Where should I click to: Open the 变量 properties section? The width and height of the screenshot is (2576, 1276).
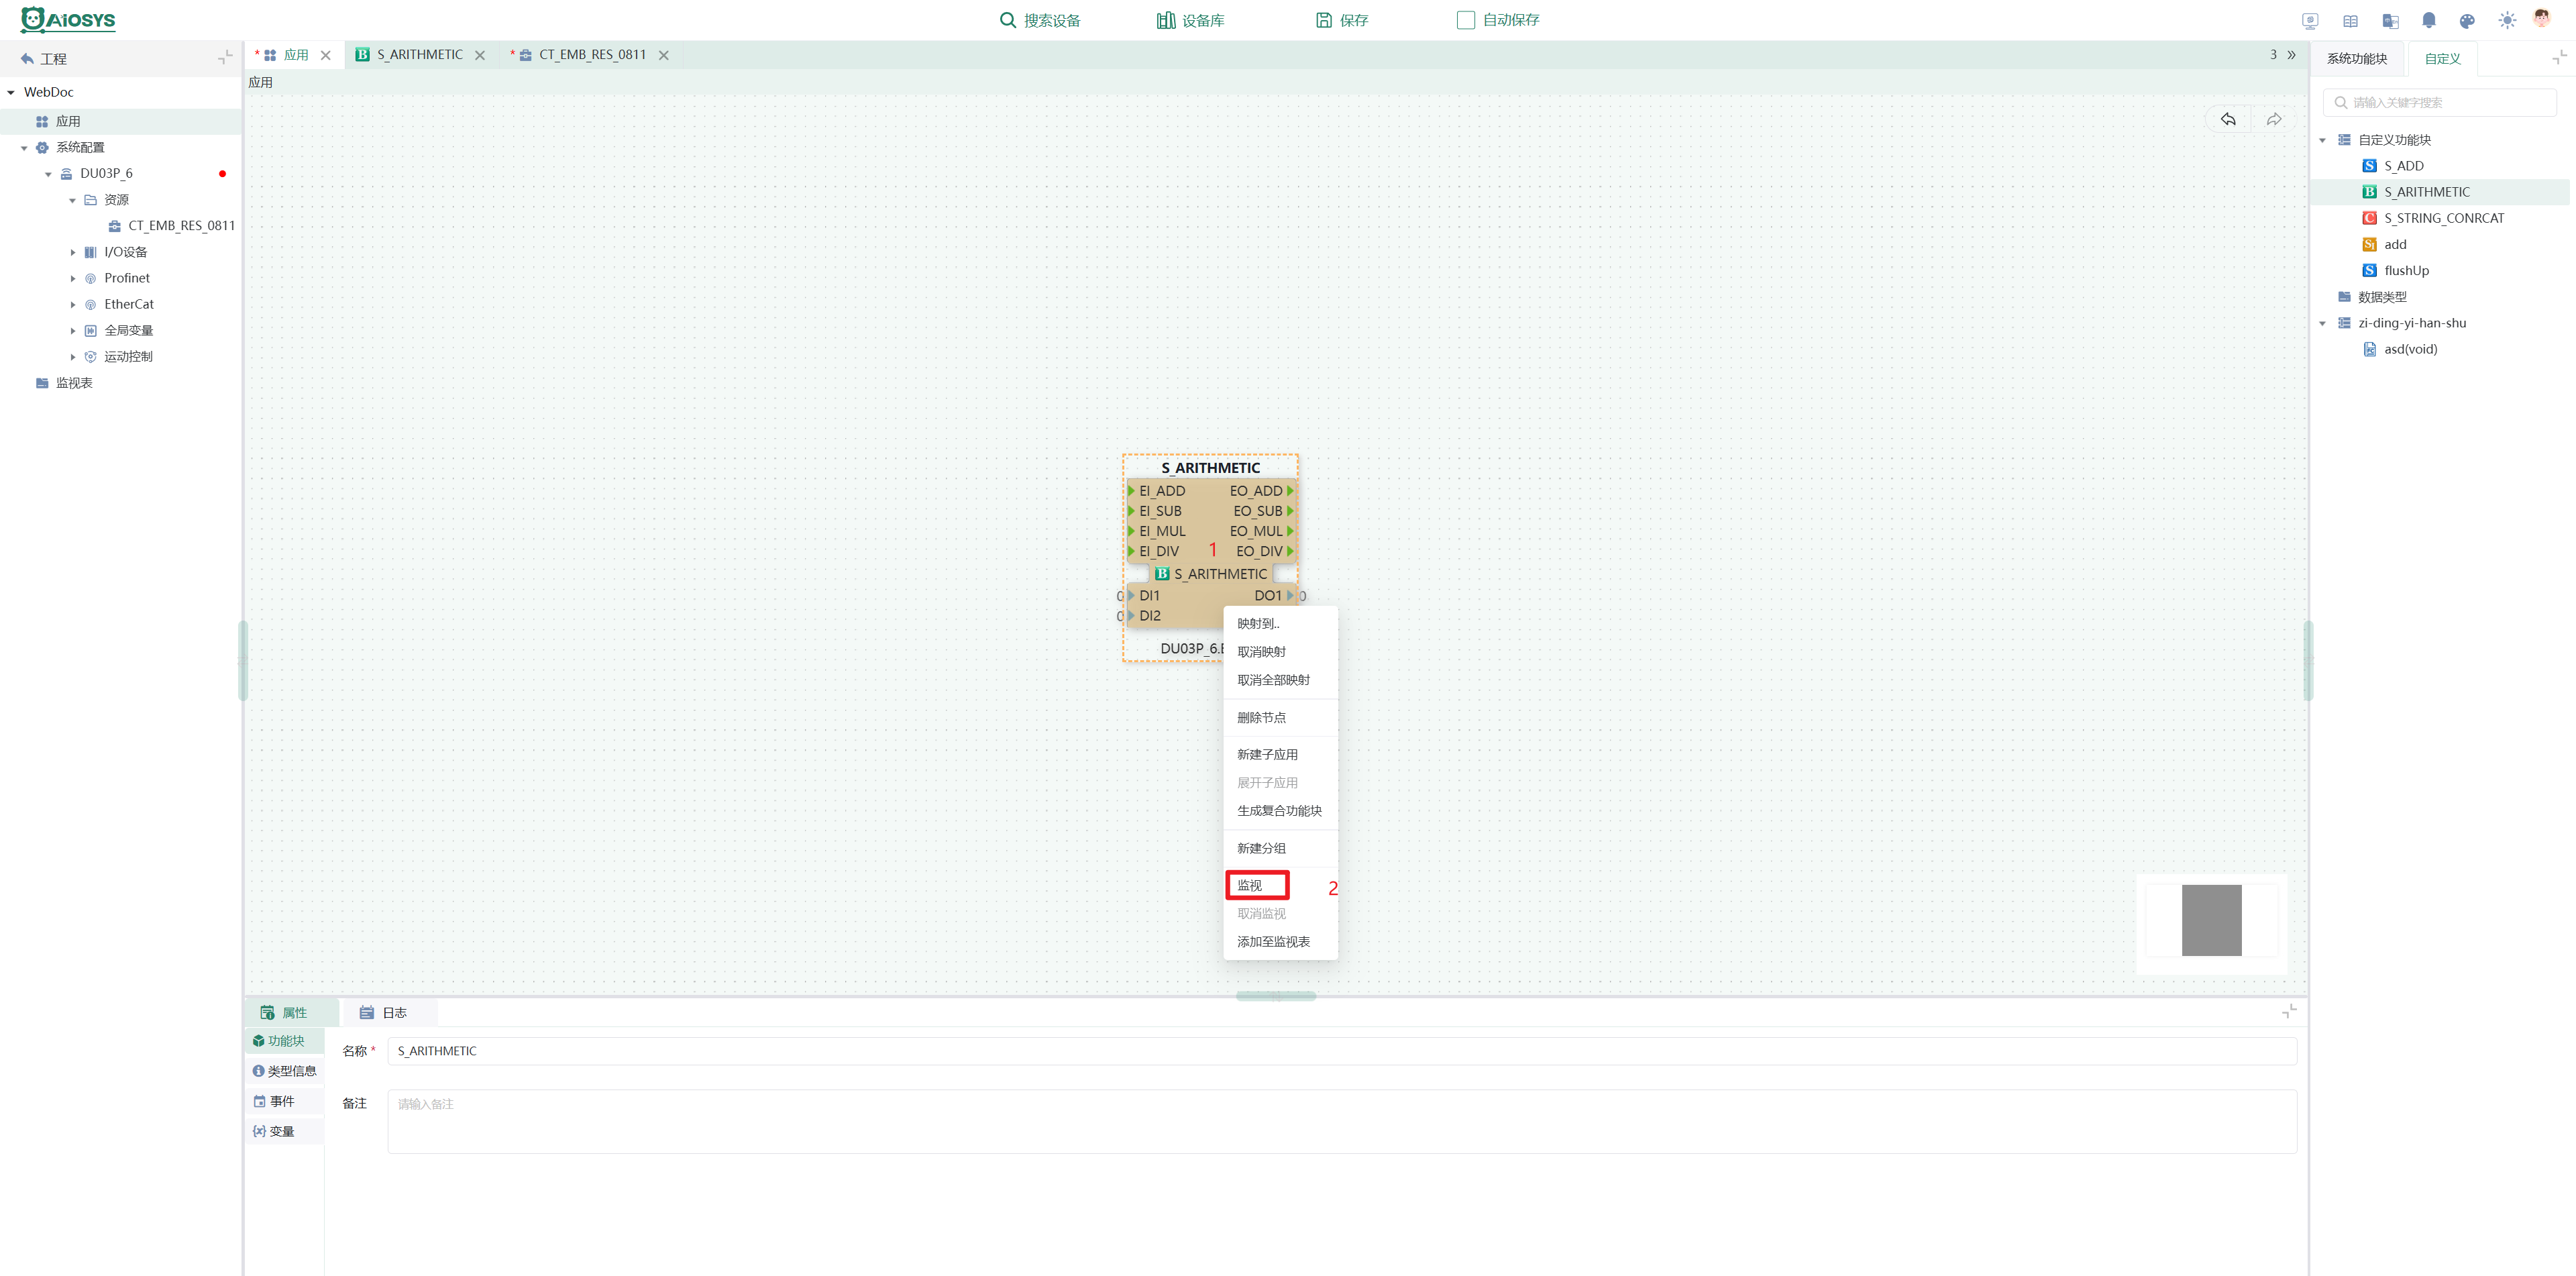click(284, 1131)
